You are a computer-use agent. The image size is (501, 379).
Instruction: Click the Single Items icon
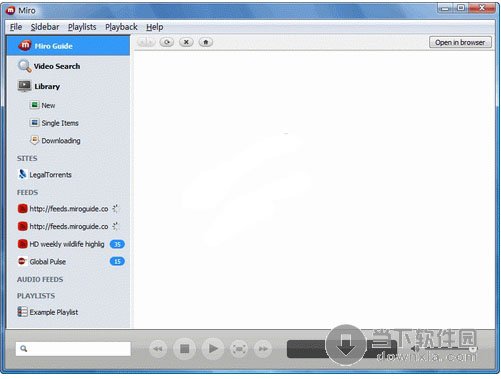[34, 123]
